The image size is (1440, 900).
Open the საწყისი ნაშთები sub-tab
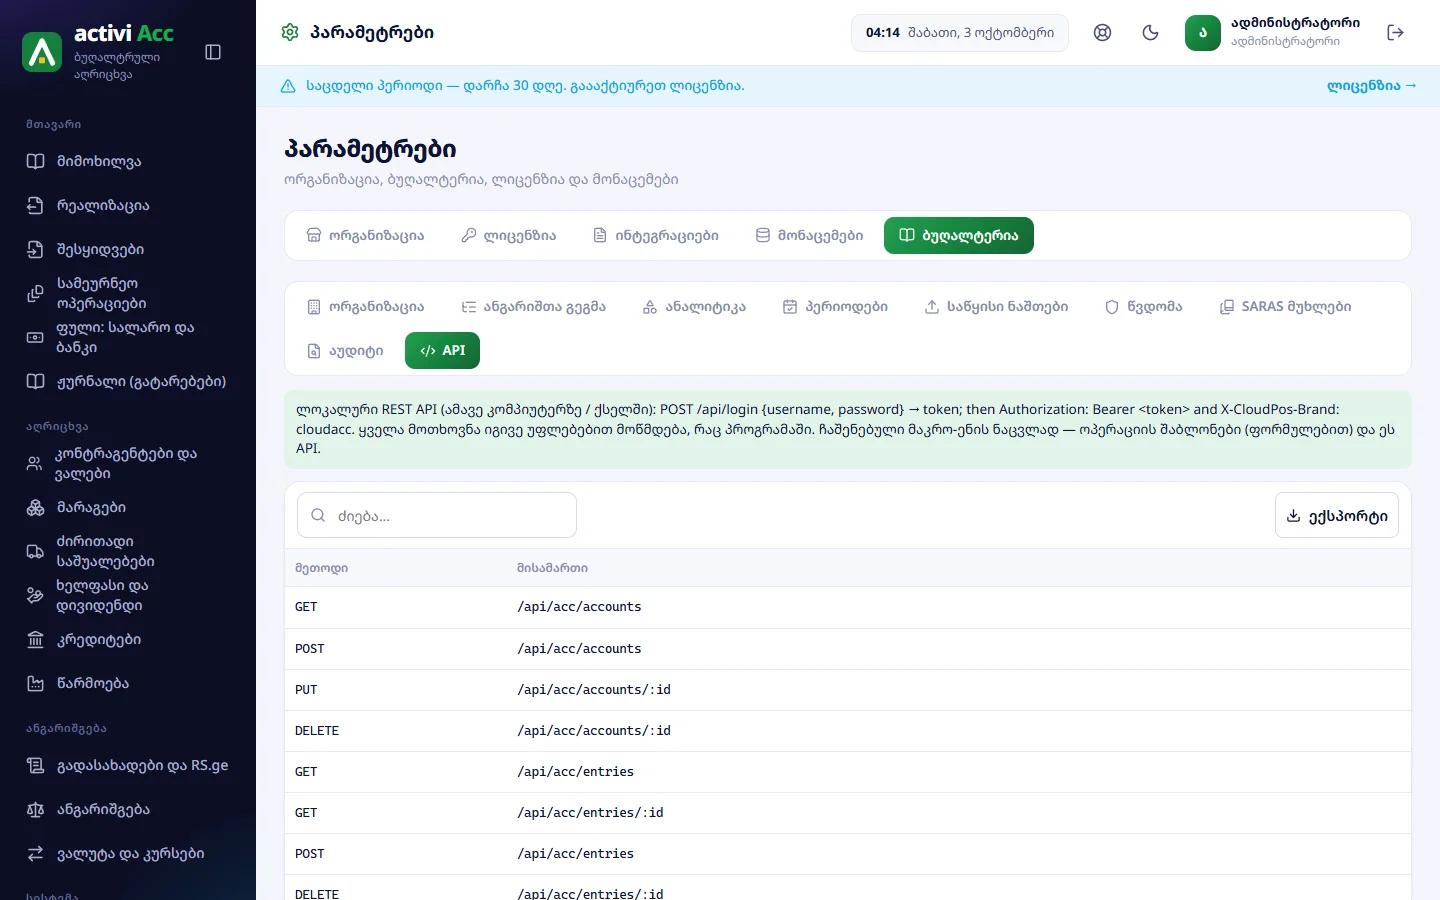[996, 307]
